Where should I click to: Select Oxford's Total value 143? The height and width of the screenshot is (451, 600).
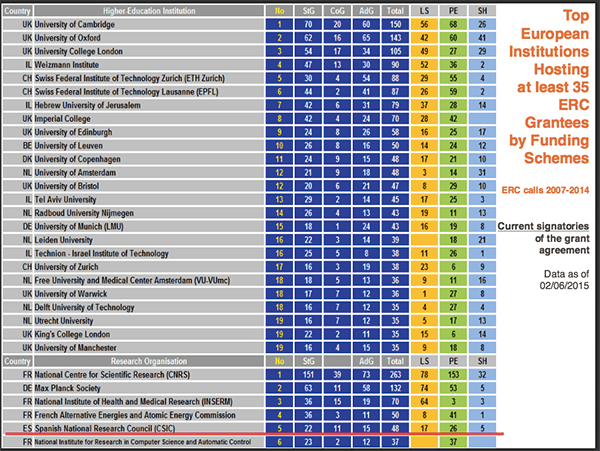[x=395, y=38]
